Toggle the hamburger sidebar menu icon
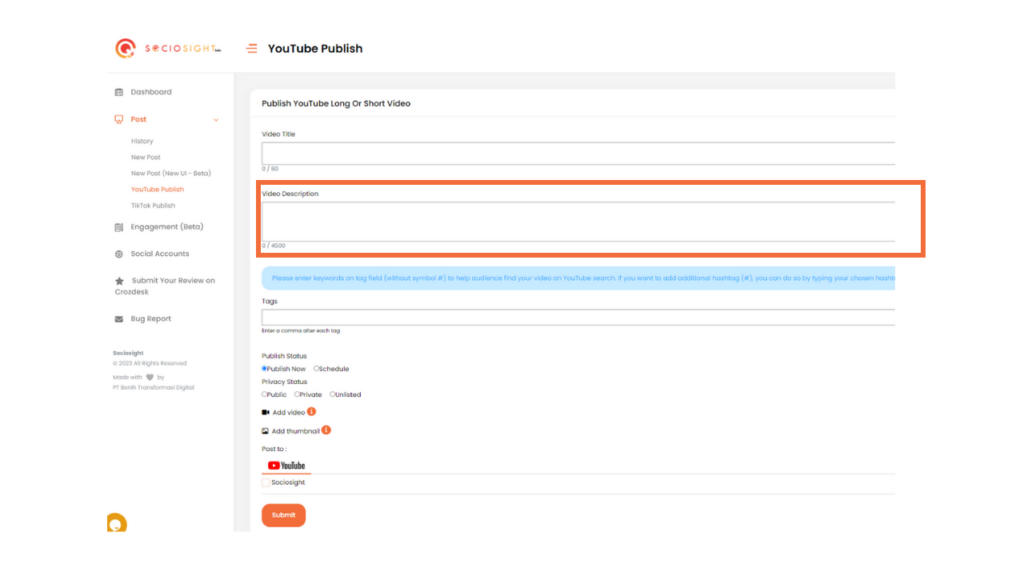The image size is (1024, 576). click(251, 48)
